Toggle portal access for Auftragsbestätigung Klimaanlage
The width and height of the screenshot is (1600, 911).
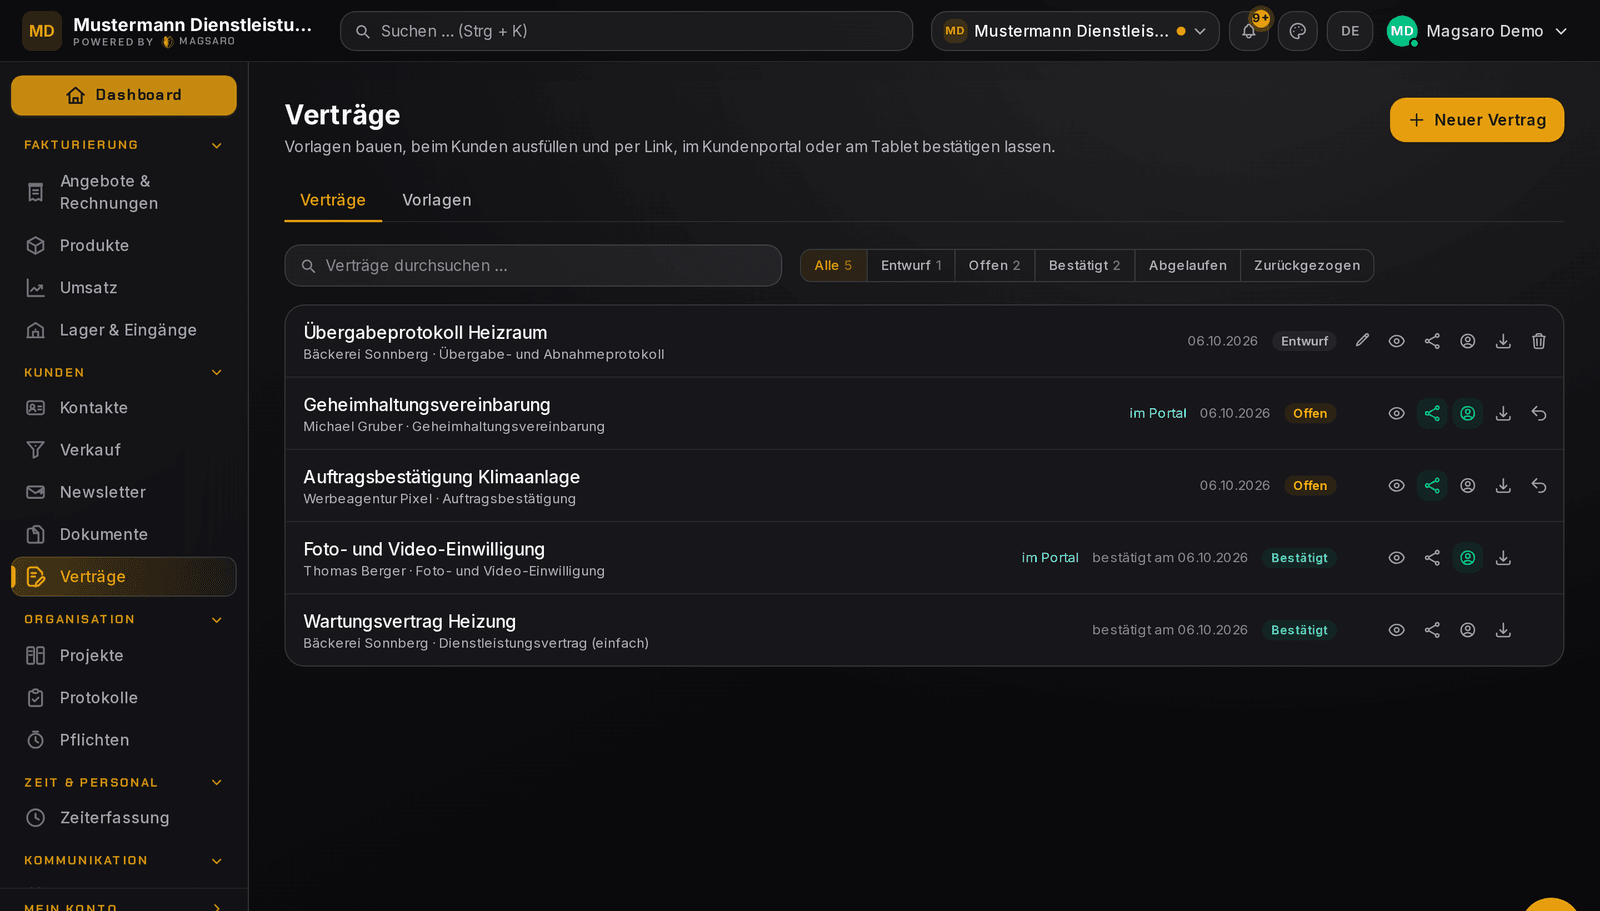pos(1468,485)
